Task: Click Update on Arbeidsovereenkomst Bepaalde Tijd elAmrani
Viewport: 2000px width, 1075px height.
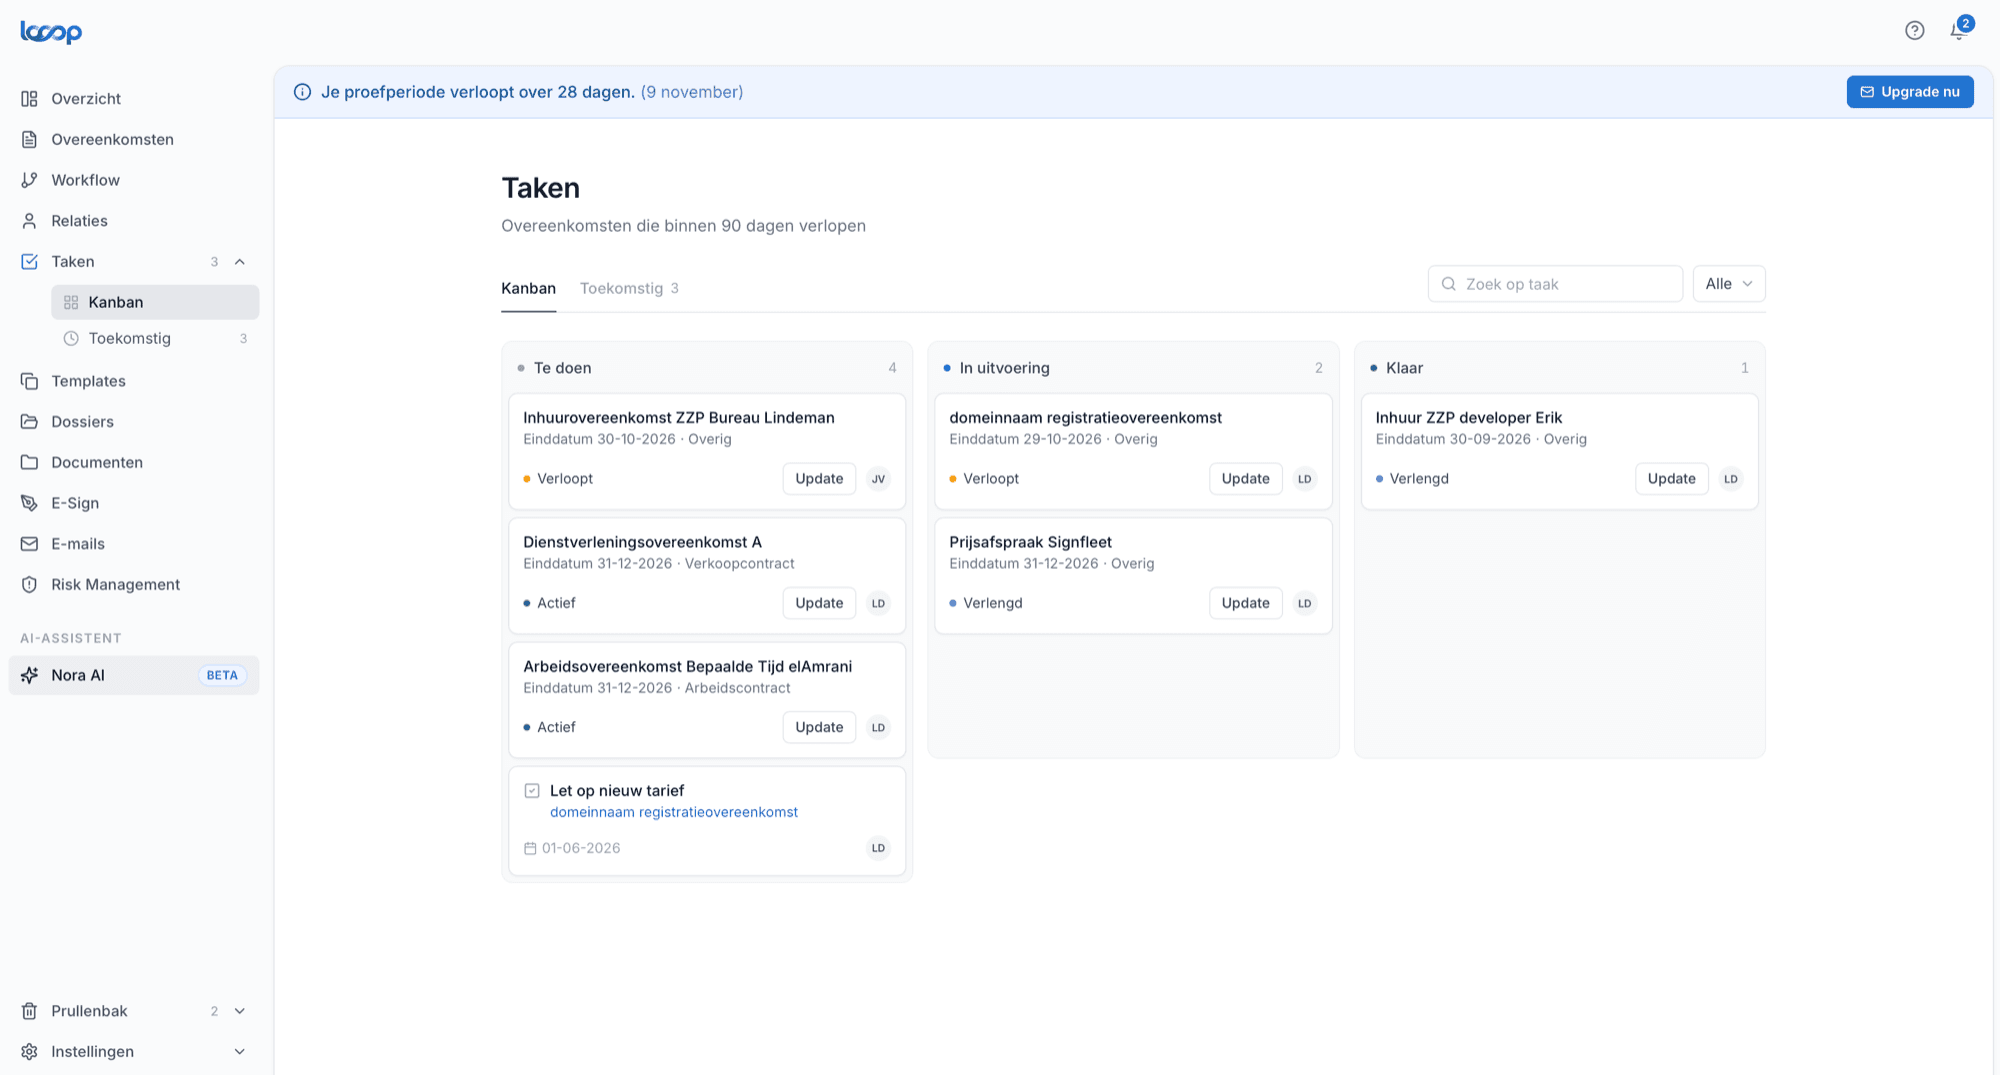Action: tap(819, 727)
